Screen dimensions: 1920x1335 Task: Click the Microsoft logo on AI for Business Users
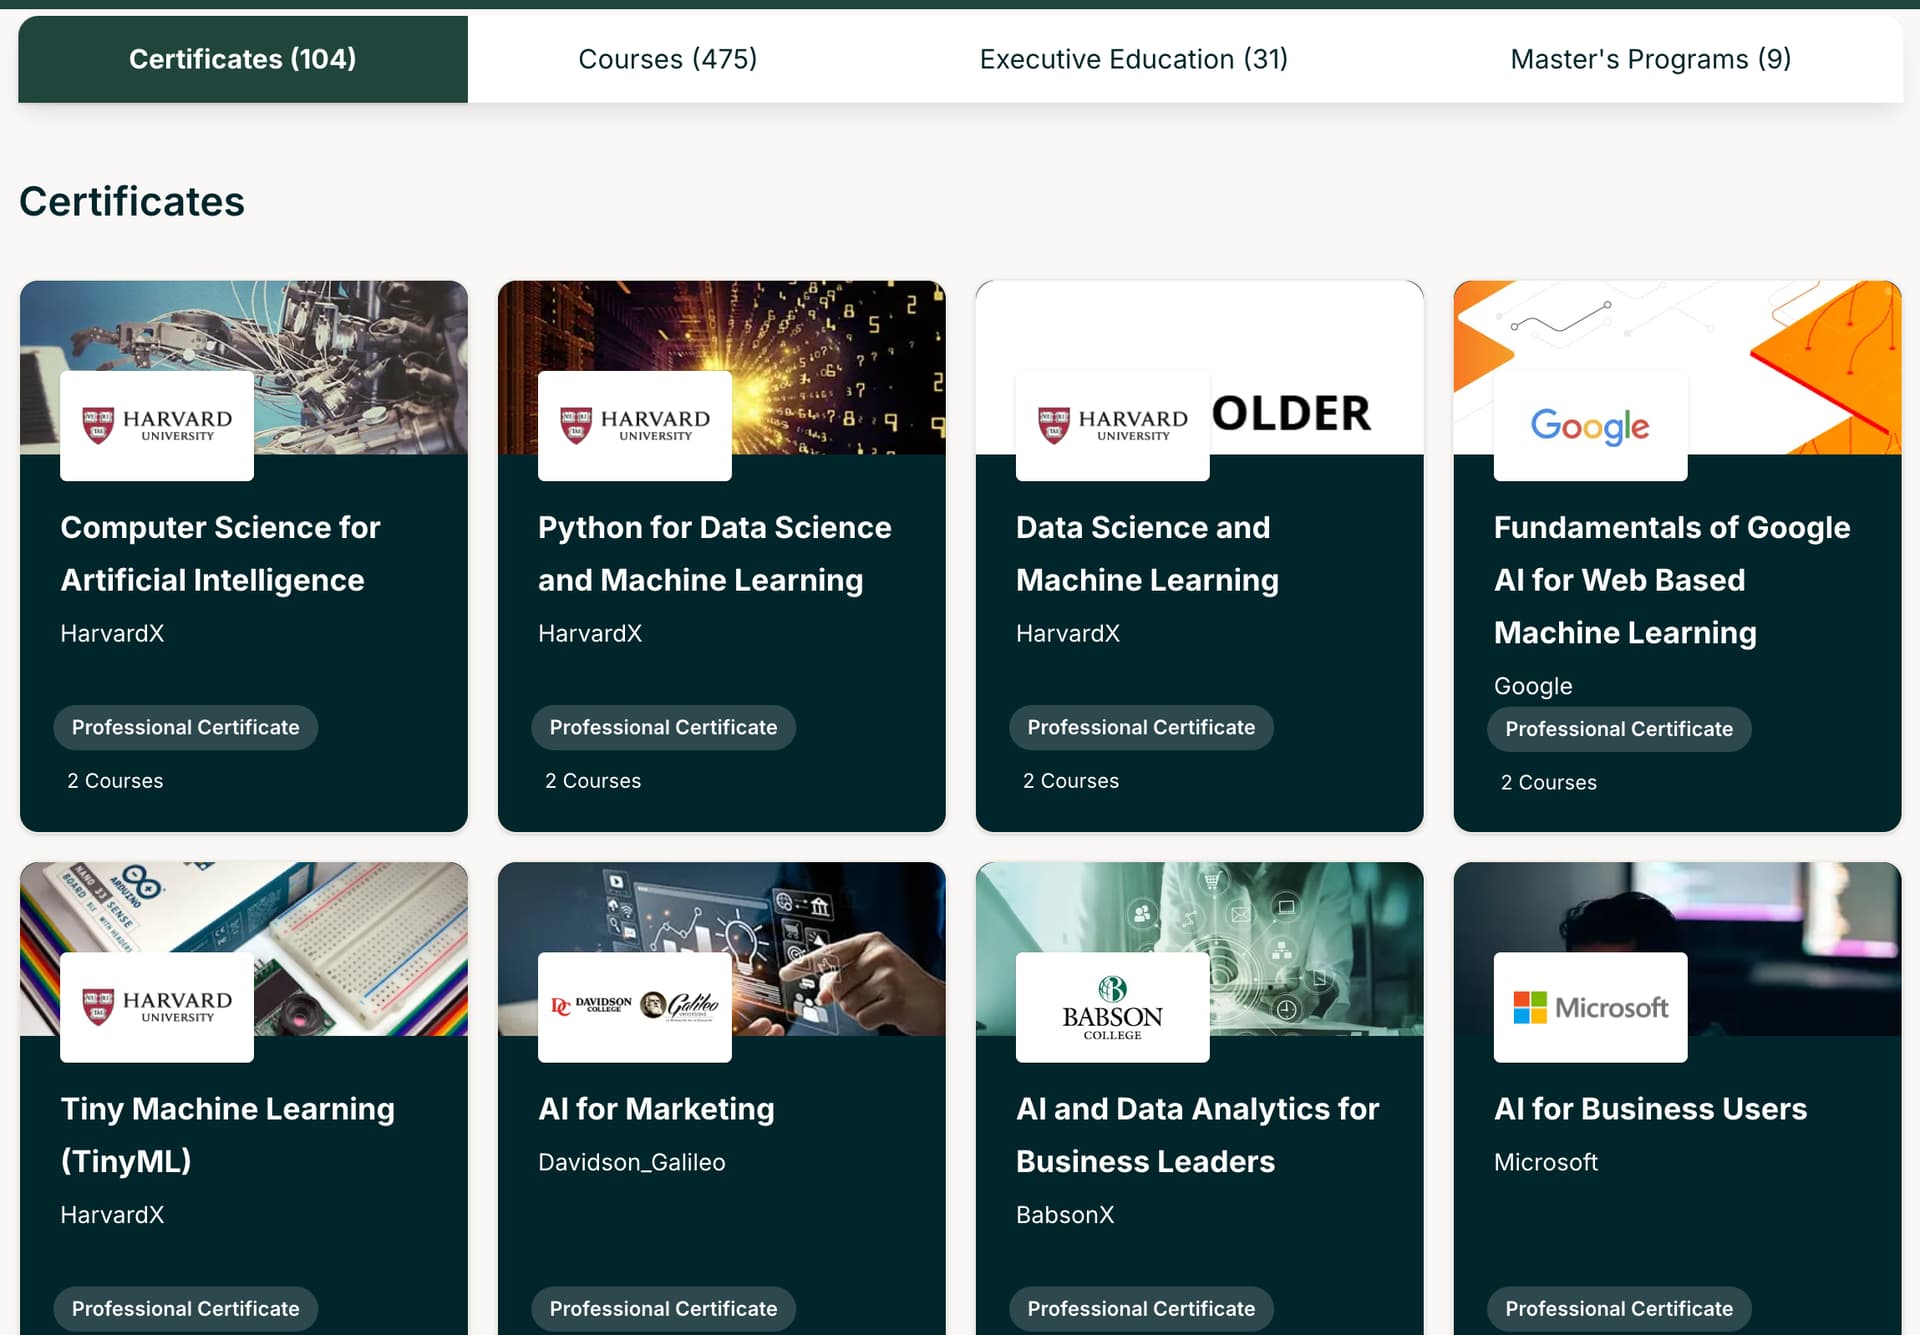tap(1590, 1007)
